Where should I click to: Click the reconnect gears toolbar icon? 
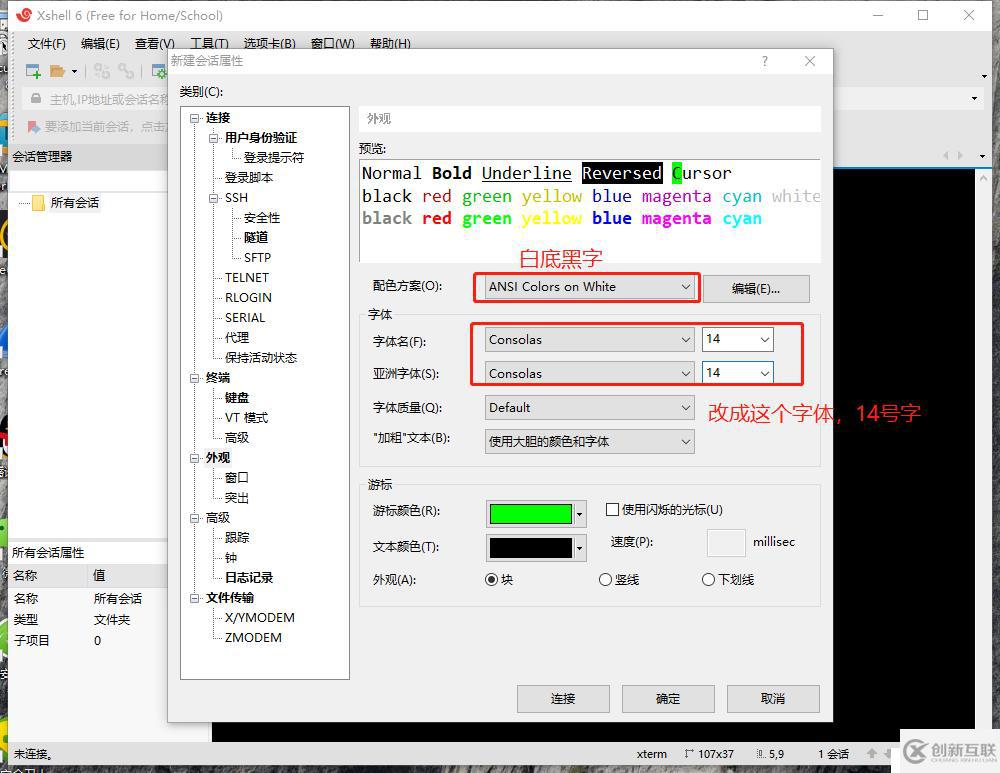pos(126,71)
